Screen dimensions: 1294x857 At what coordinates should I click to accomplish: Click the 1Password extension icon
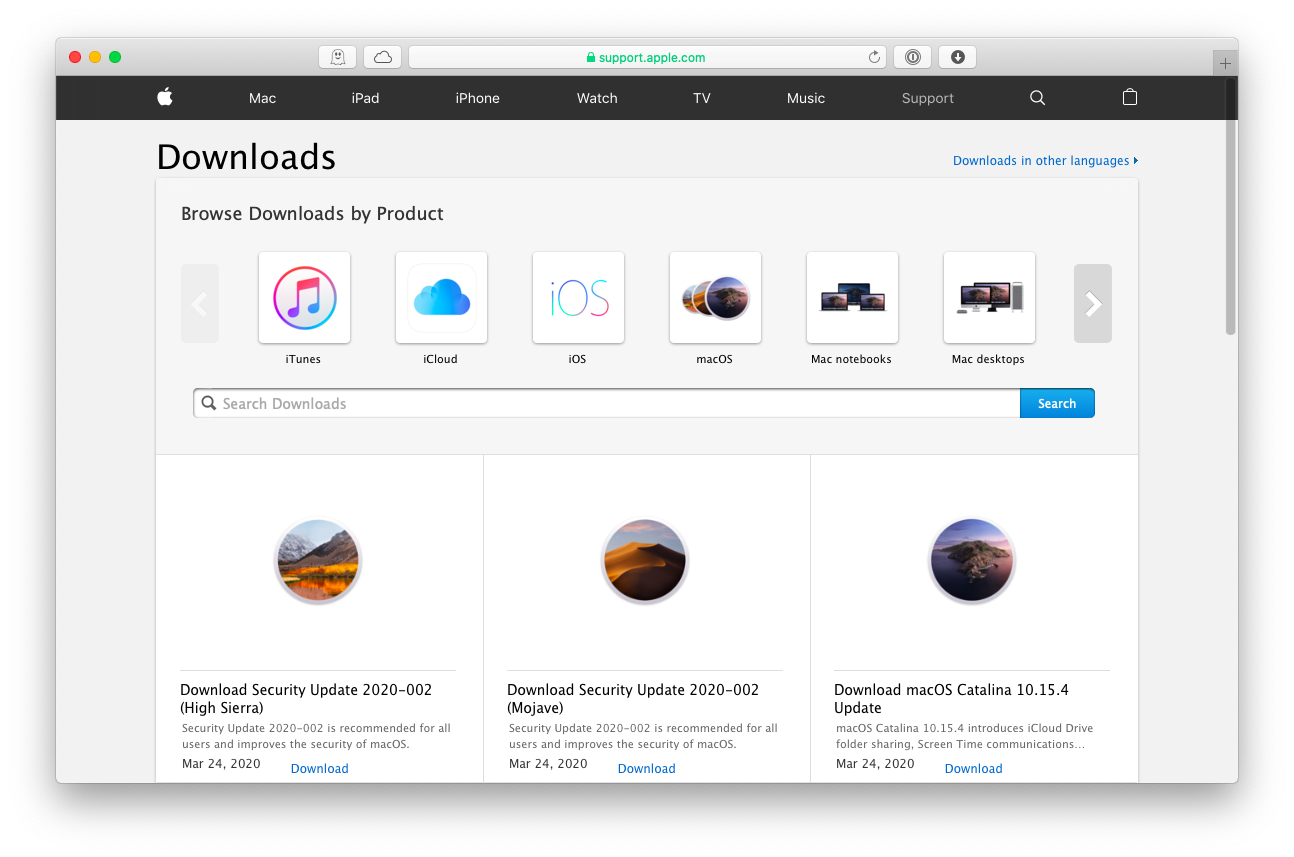point(913,57)
